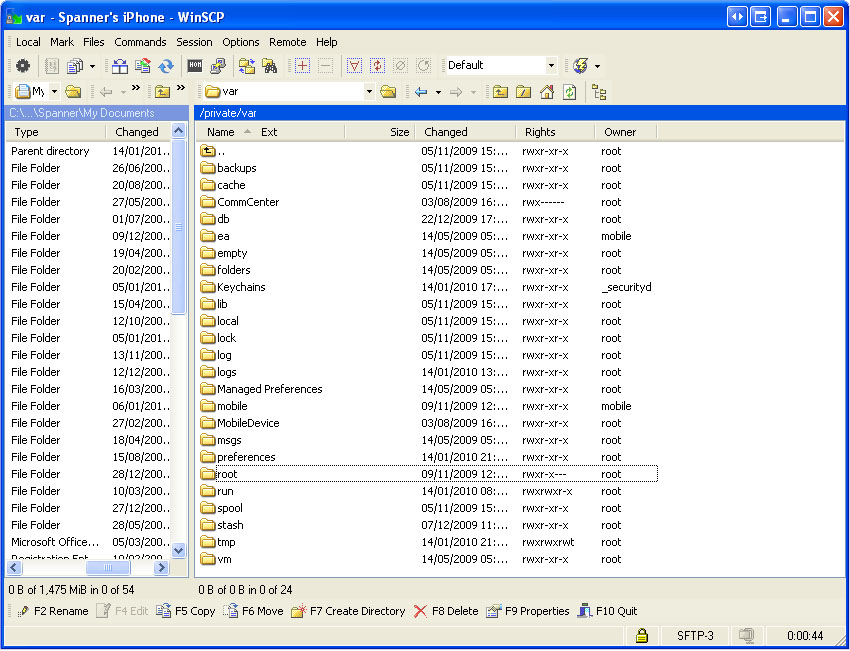Open the queue icon's dropdown arrow
Screen dimensions: 850x651
[x=92, y=66]
